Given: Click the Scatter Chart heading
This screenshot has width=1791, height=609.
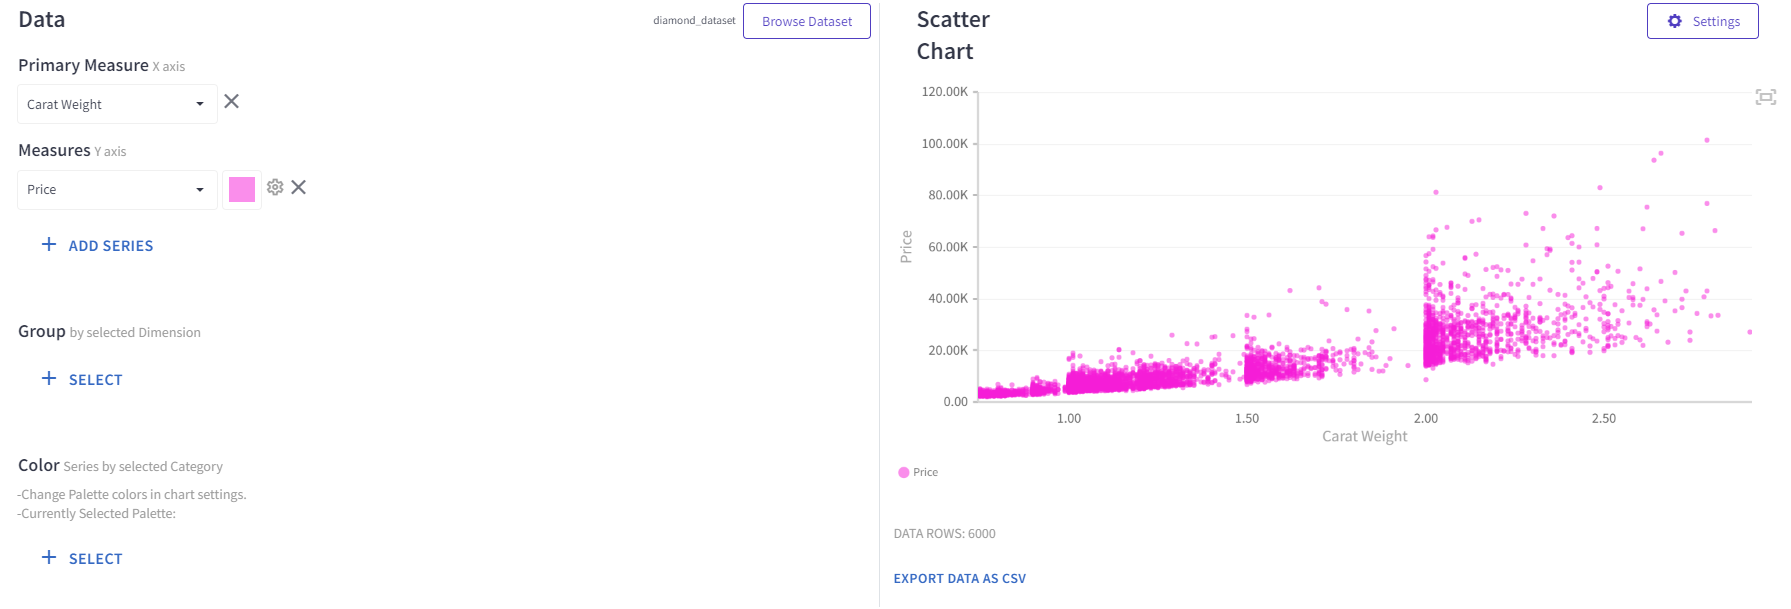Looking at the screenshot, I should (x=953, y=35).
